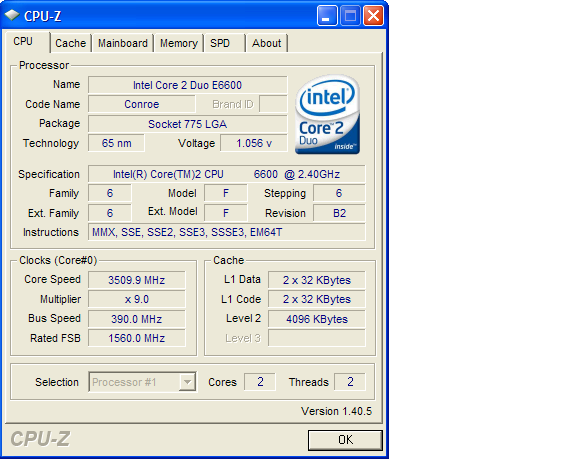Image resolution: width=576 pixels, height=460 pixels.
Task: Select the Bus Speed value 390.0 MHz
Action: coord(137,319)
